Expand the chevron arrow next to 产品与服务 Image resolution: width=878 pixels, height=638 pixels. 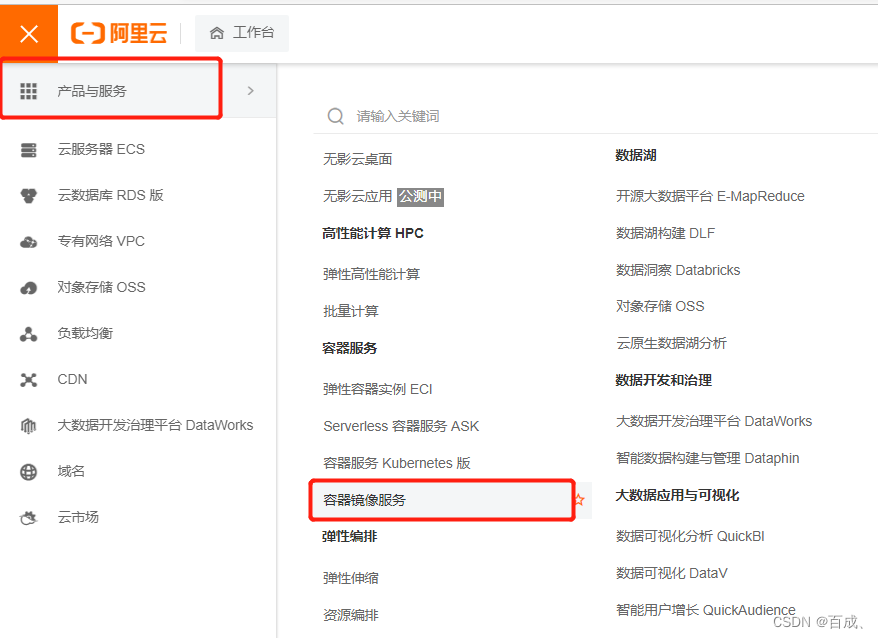click(251, 91)
